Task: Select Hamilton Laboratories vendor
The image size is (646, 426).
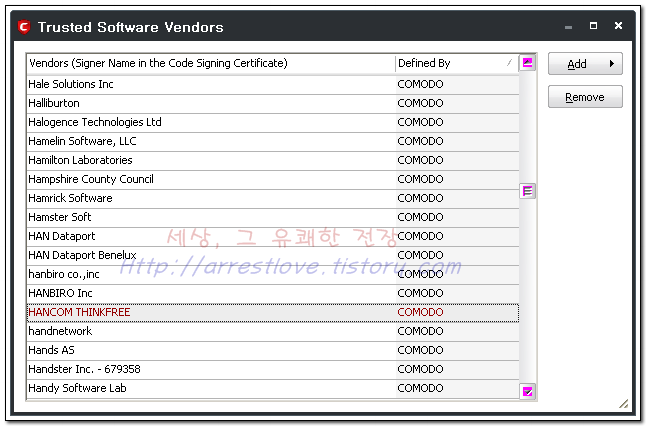Action: [x=273, y=160]
